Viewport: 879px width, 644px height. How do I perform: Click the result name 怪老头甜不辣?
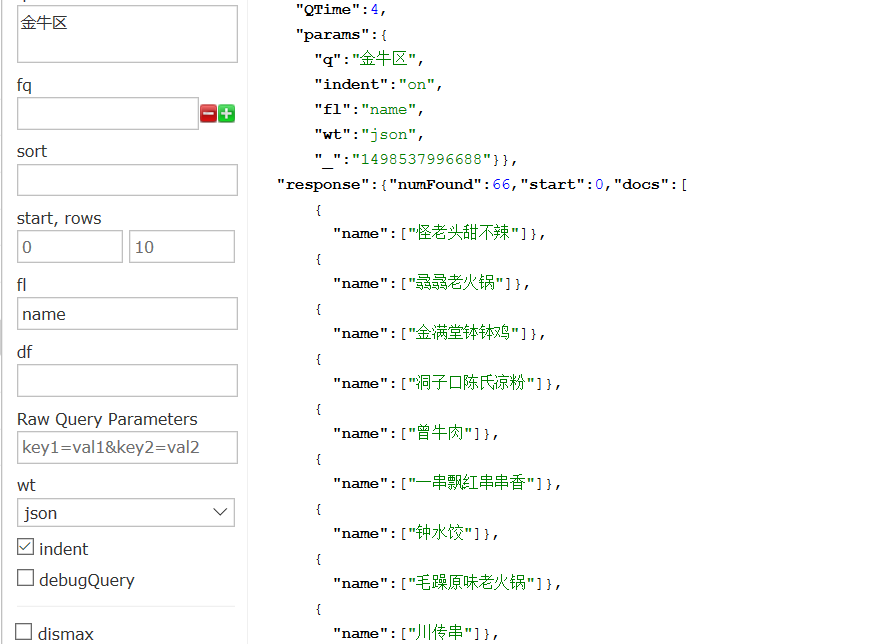(x=463, y=233)
